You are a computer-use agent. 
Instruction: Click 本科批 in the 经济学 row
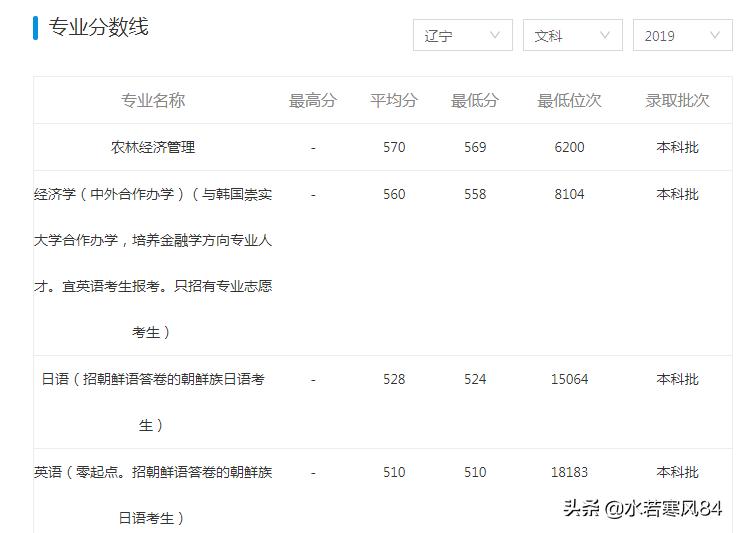pyautogui.click(x=677, y=194)
